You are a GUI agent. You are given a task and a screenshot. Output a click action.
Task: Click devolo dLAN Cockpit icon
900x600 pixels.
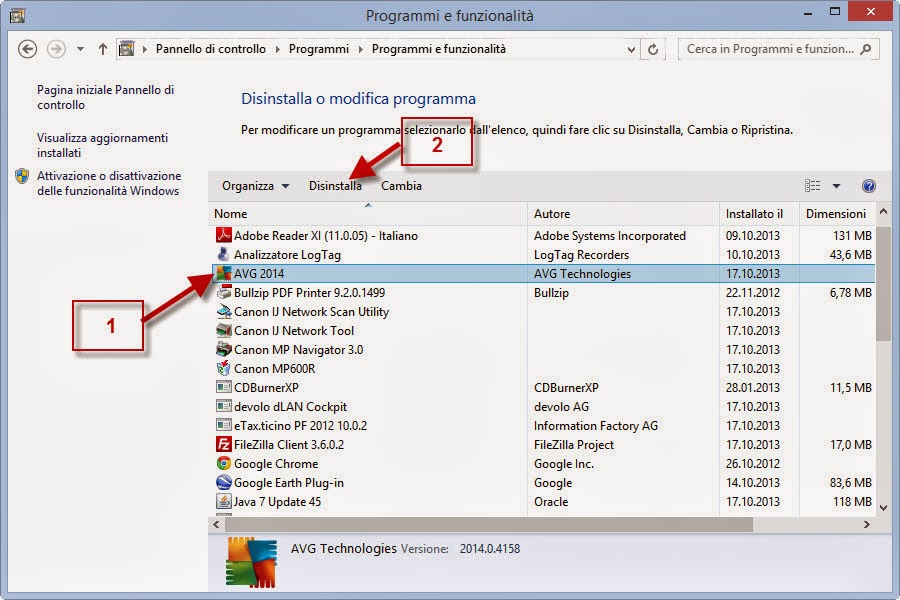click(x=223, y=406)
